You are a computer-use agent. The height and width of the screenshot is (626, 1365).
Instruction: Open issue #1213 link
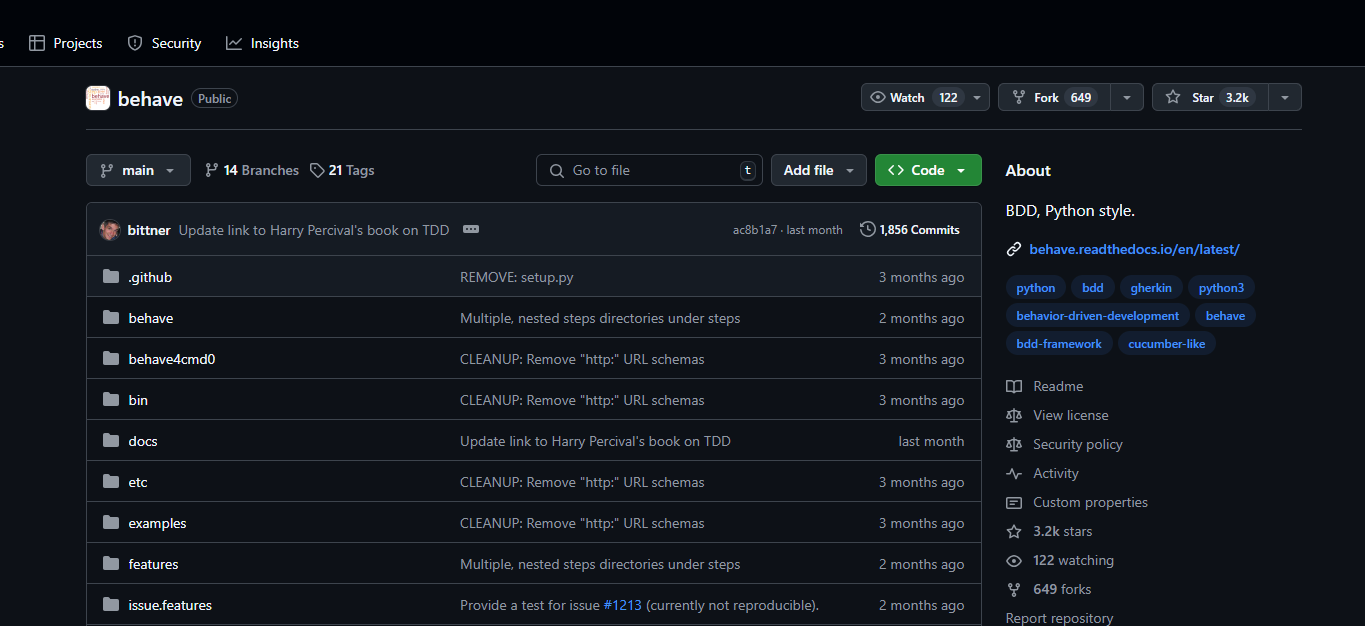(x=623, y=605)
